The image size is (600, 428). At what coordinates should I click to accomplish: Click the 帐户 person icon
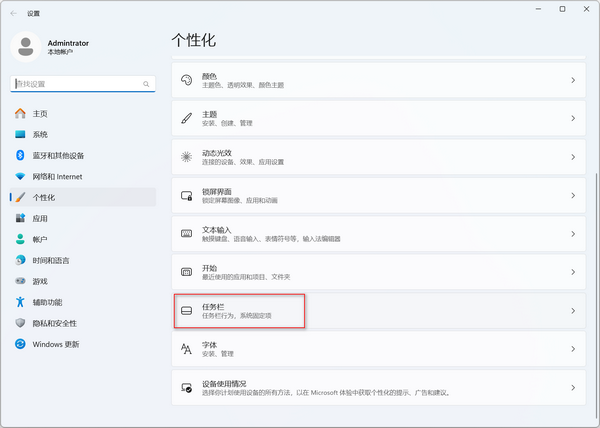click(20, 239)
